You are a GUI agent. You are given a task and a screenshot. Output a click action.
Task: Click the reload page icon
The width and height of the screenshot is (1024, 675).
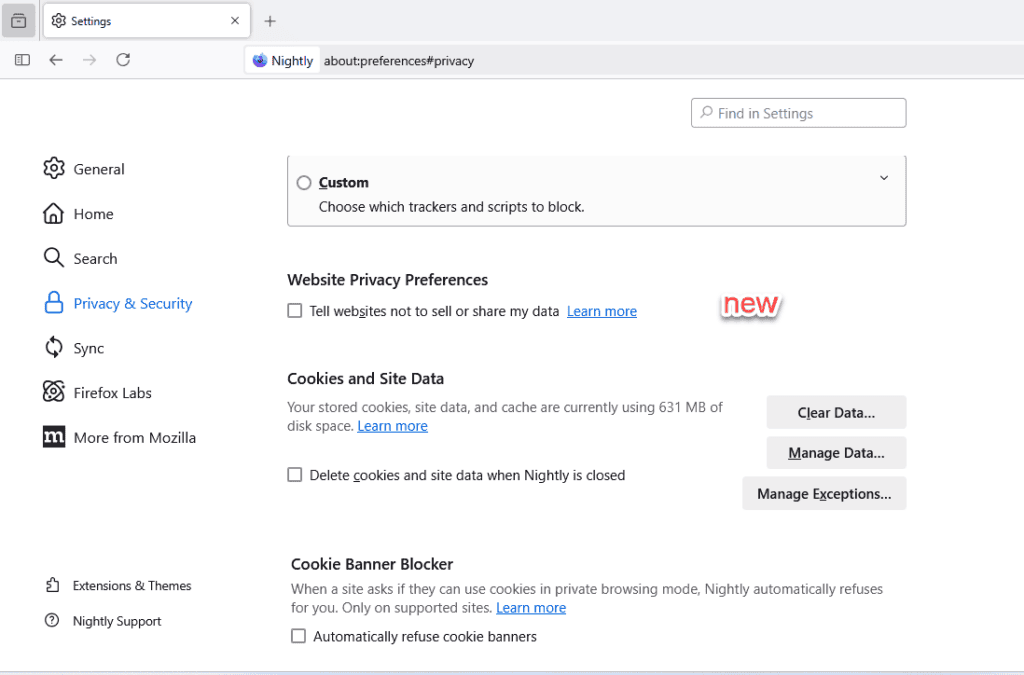point(123,60)
